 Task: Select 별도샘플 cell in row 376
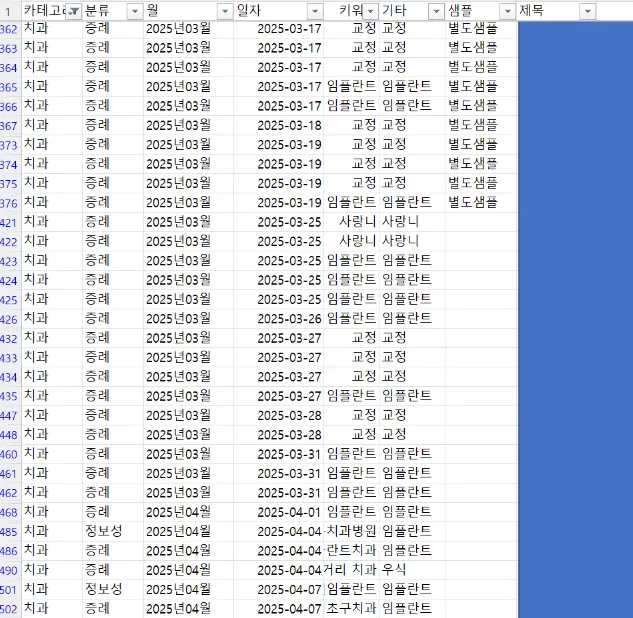[481, 203]
